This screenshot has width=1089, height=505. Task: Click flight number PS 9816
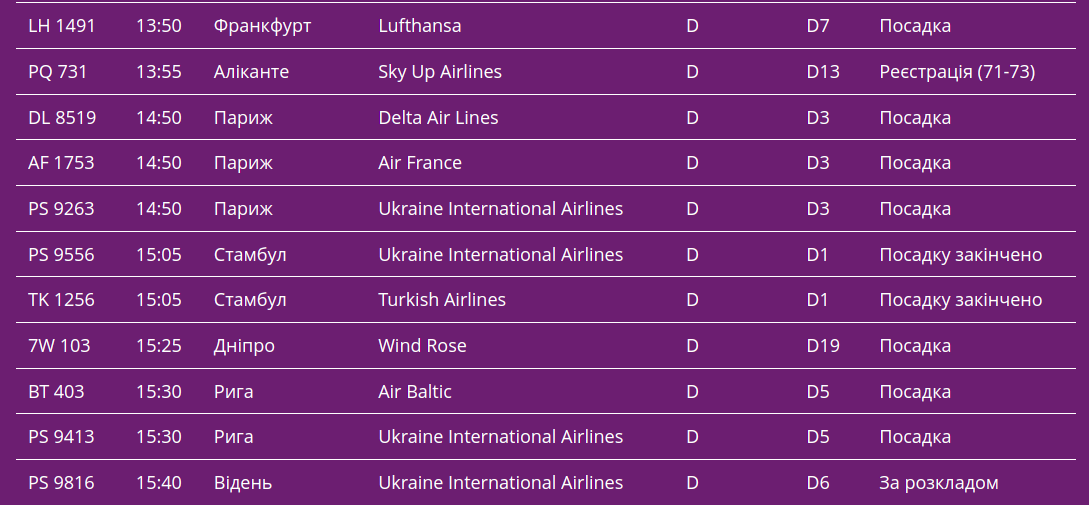coord(62,483)
